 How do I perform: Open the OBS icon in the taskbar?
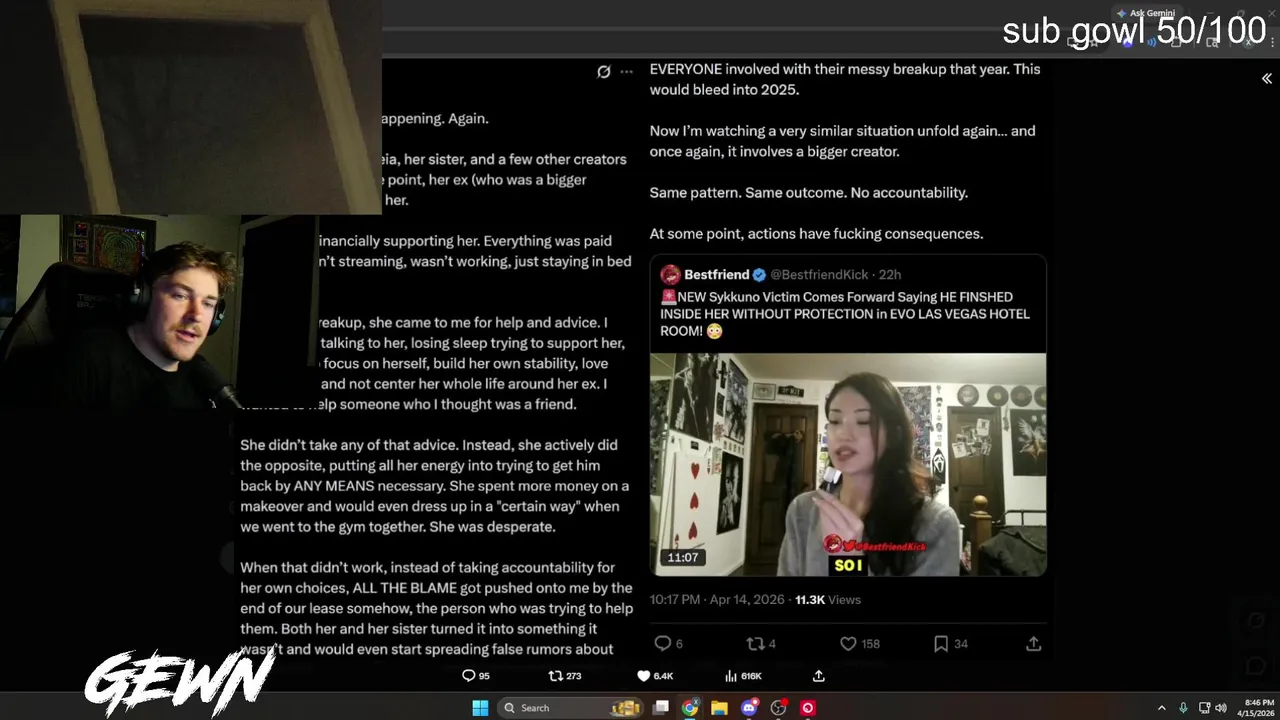pos(778,708)
